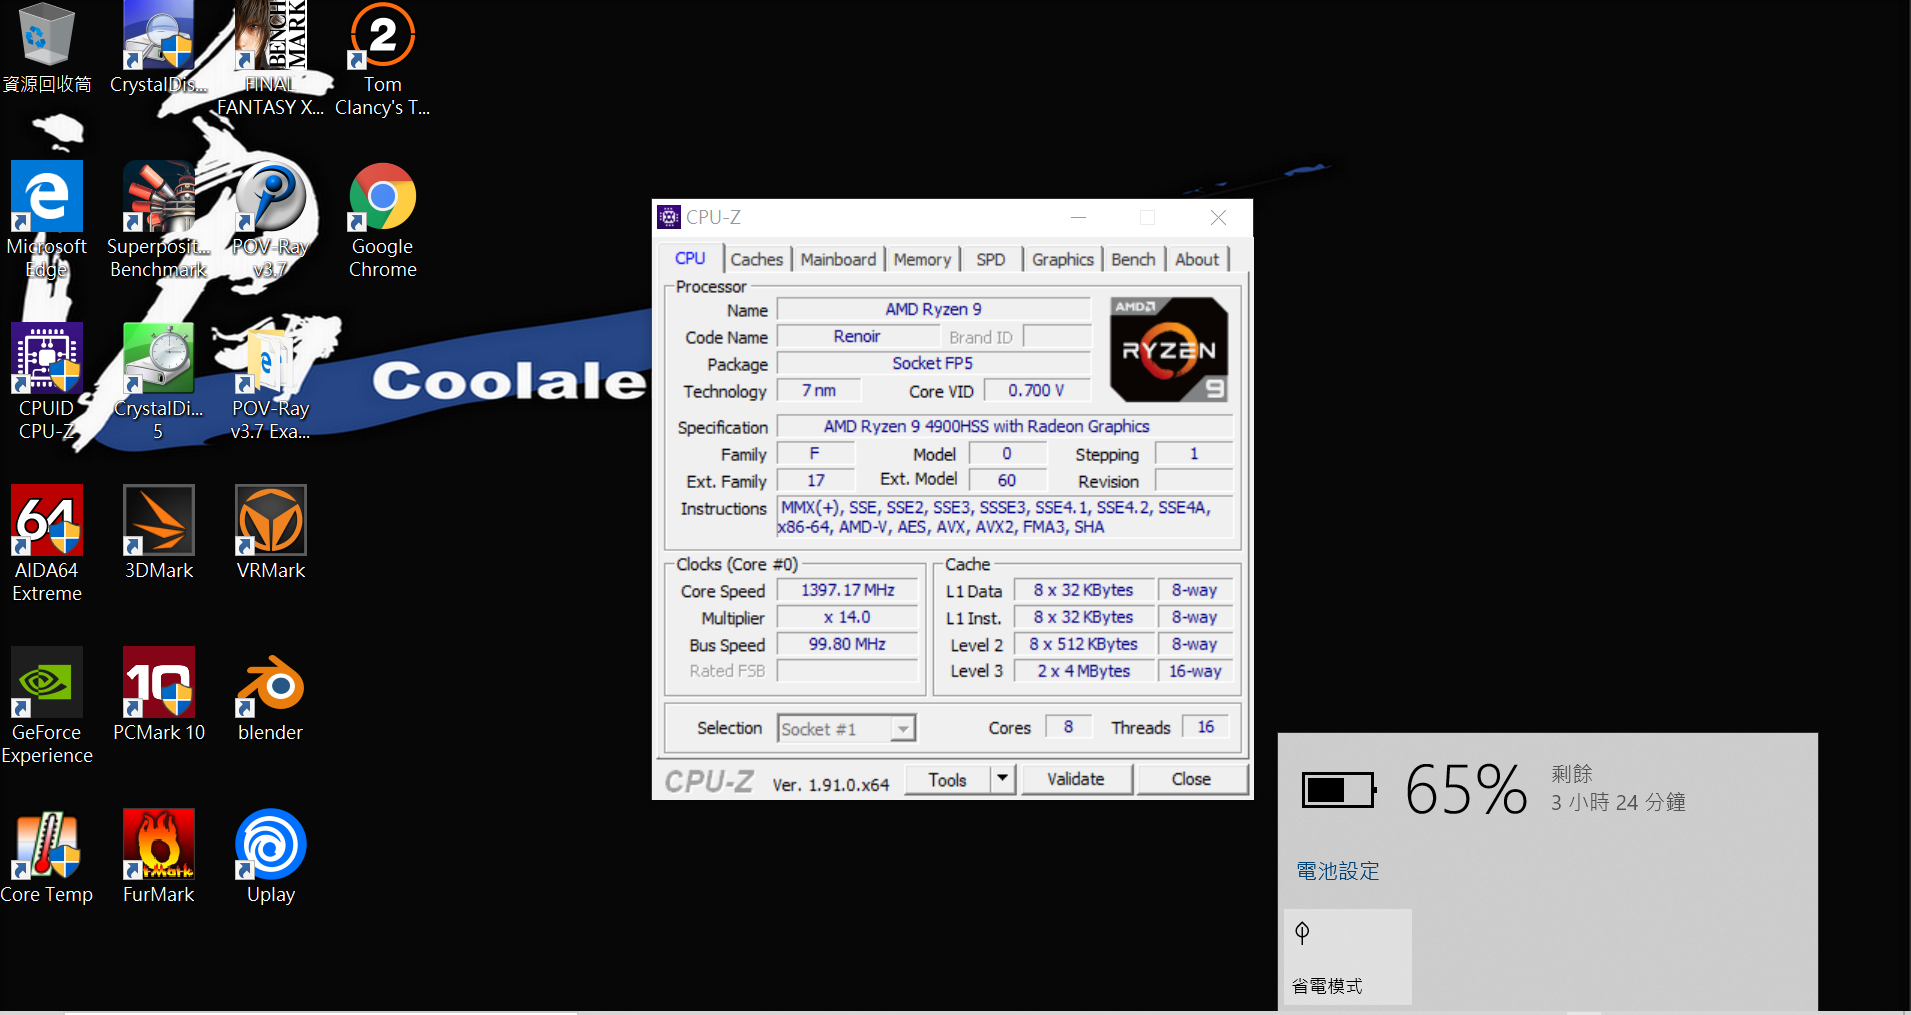Launch Core Temp shortcut

46,856
